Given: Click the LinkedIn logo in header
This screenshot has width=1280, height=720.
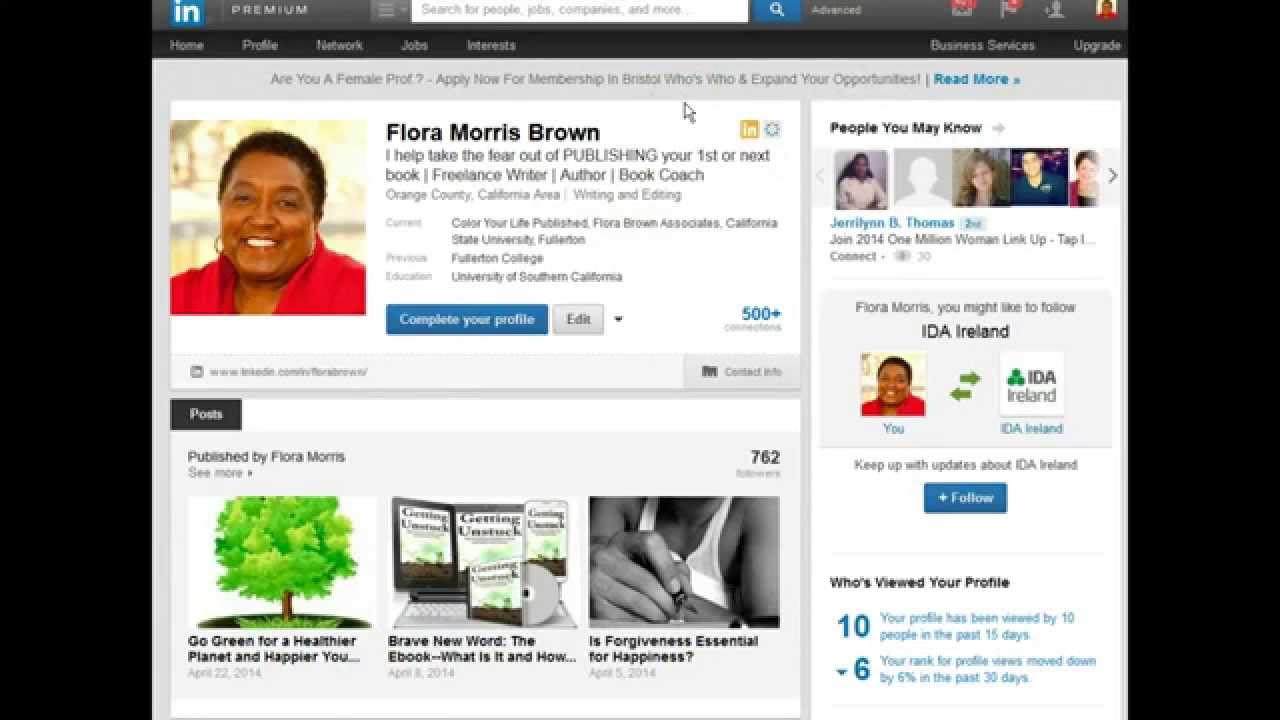Looking at the screenshot, I should 187,11.
